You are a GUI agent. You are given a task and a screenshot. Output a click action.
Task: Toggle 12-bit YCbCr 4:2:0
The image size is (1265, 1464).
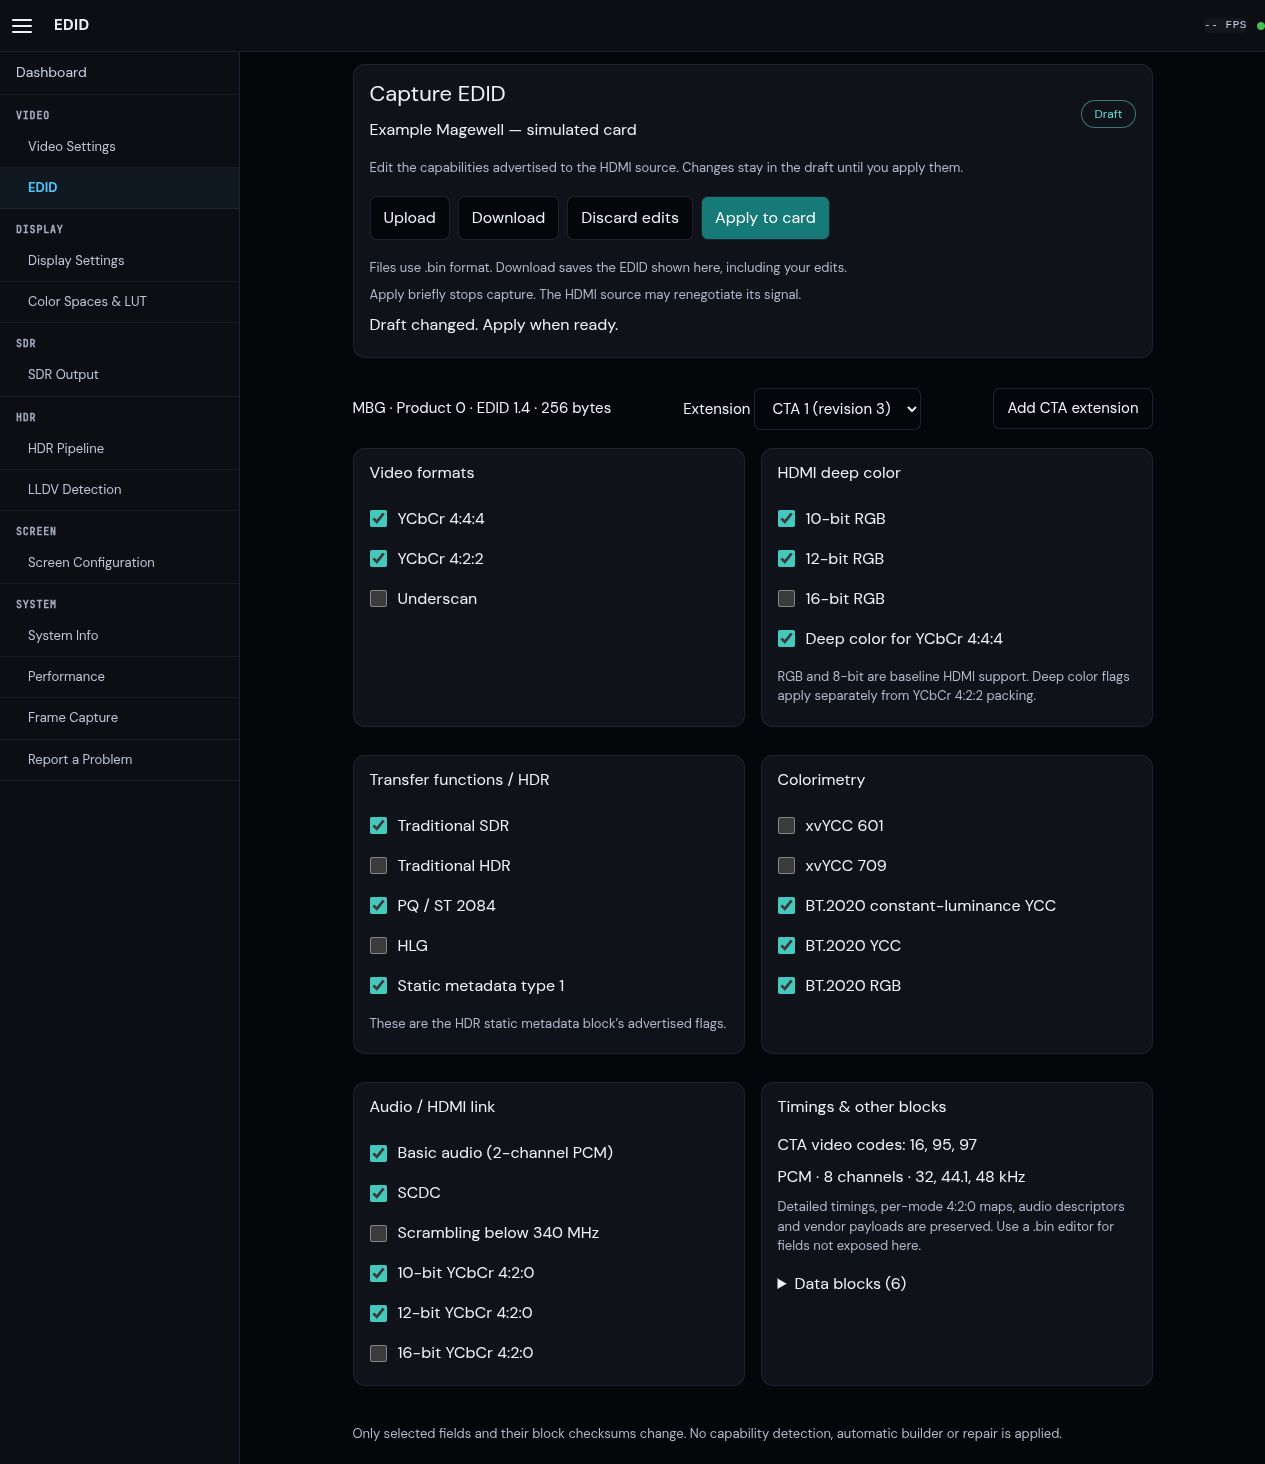[378, 1313]
